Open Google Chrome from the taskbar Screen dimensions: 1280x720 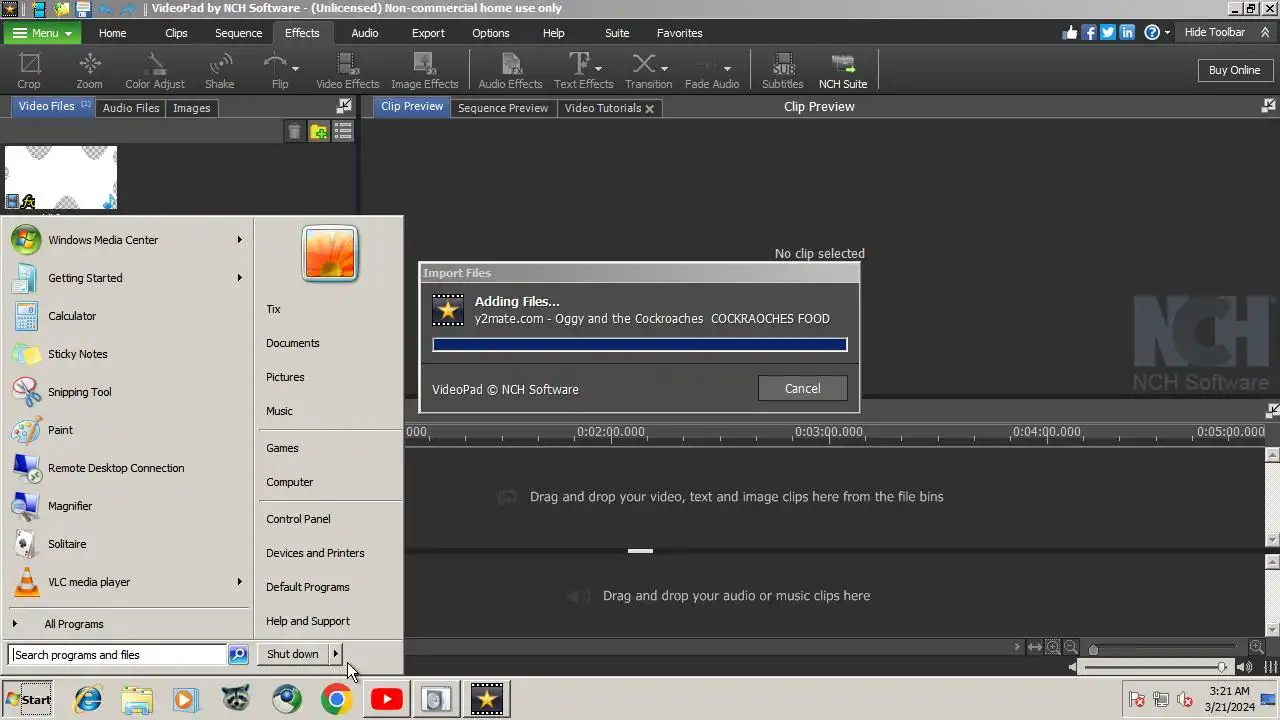coord(336,699)
